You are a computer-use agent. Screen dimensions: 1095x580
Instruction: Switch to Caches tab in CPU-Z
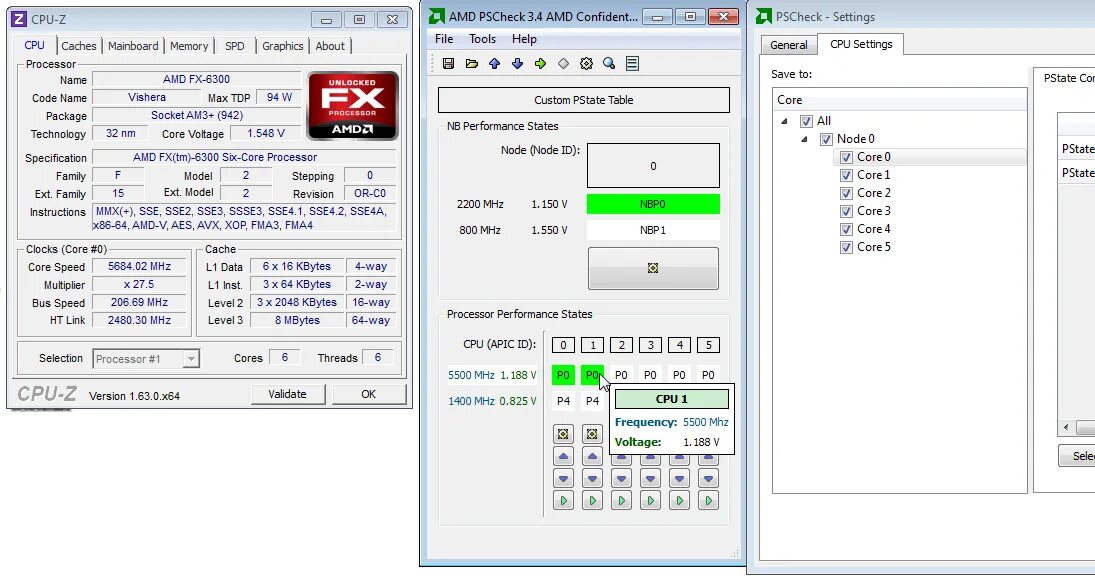point(79,46)
